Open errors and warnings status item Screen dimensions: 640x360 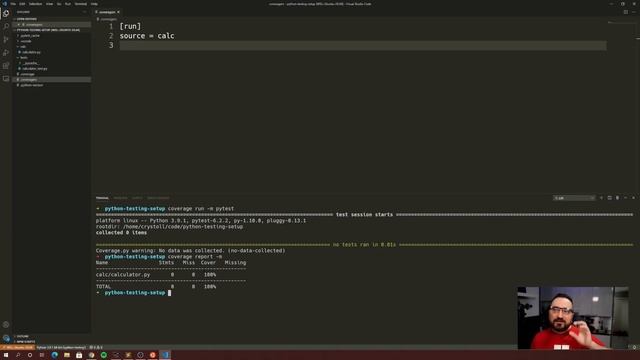[x=96, y=347]
